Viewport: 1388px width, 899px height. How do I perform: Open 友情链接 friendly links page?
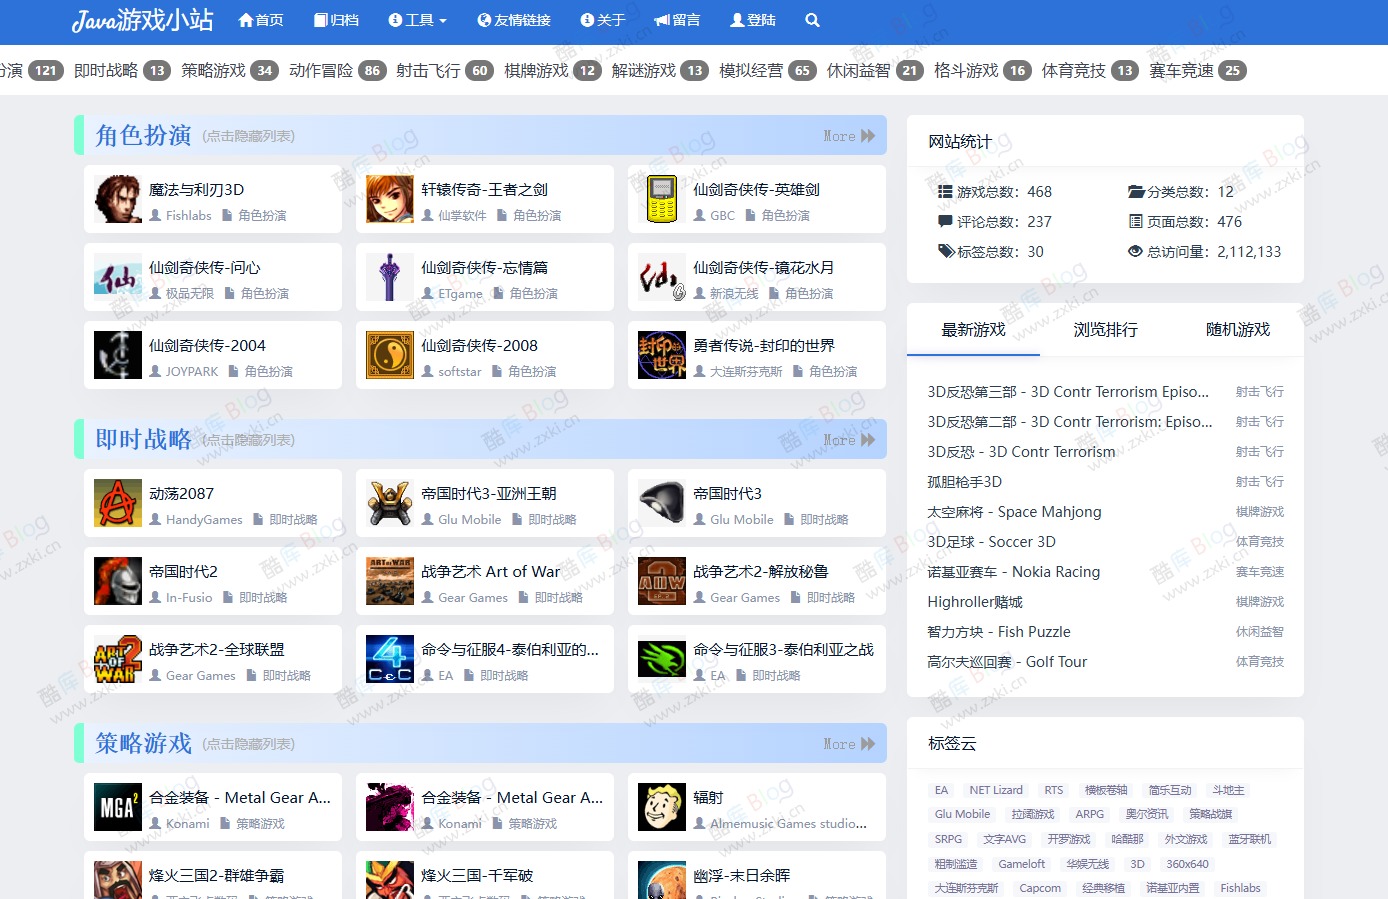[514, 20]
